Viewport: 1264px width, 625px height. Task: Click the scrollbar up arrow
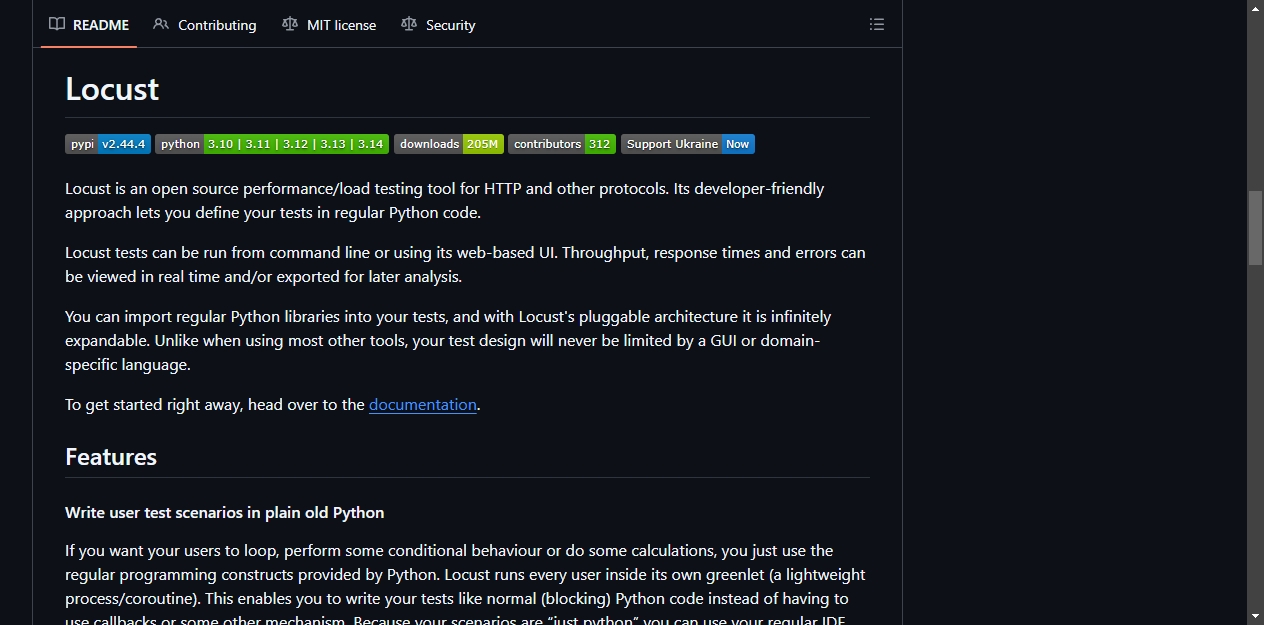point(1255,8)
